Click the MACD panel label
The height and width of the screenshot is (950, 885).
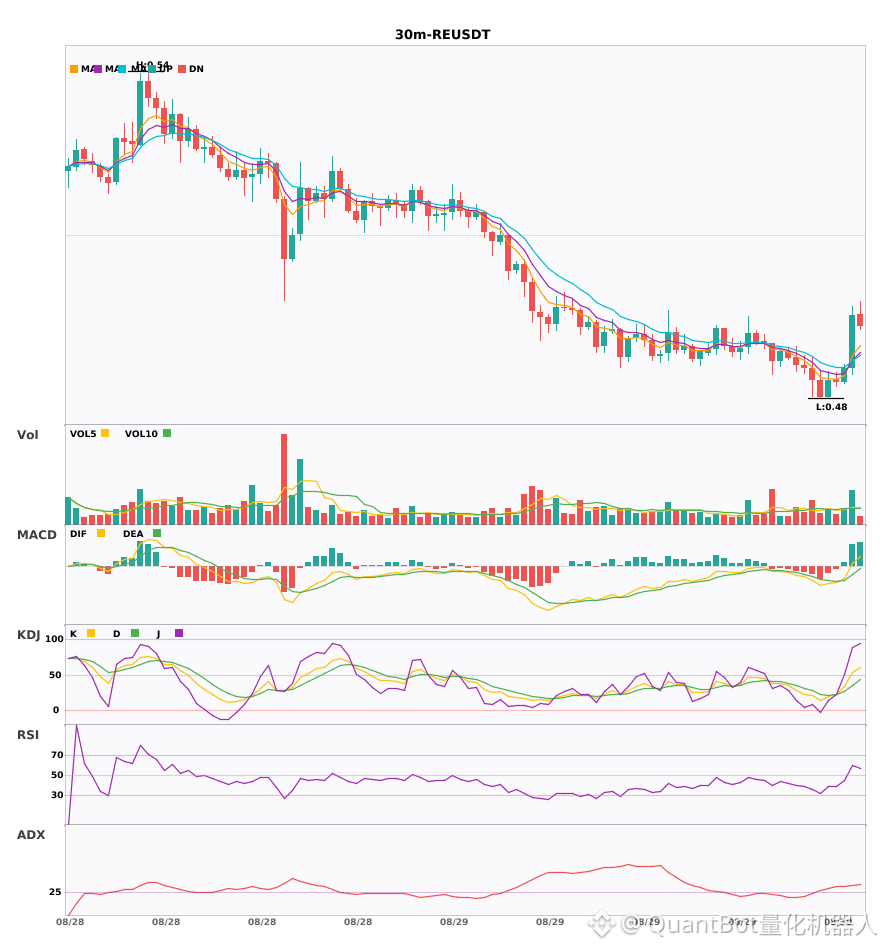36,535
